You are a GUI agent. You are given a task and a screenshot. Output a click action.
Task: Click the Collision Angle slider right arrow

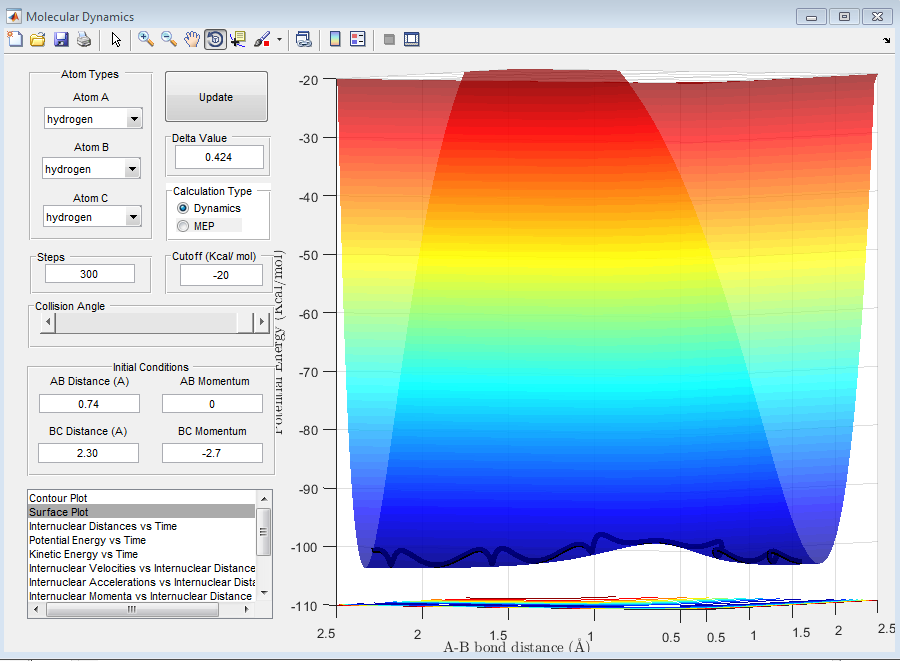262,322
